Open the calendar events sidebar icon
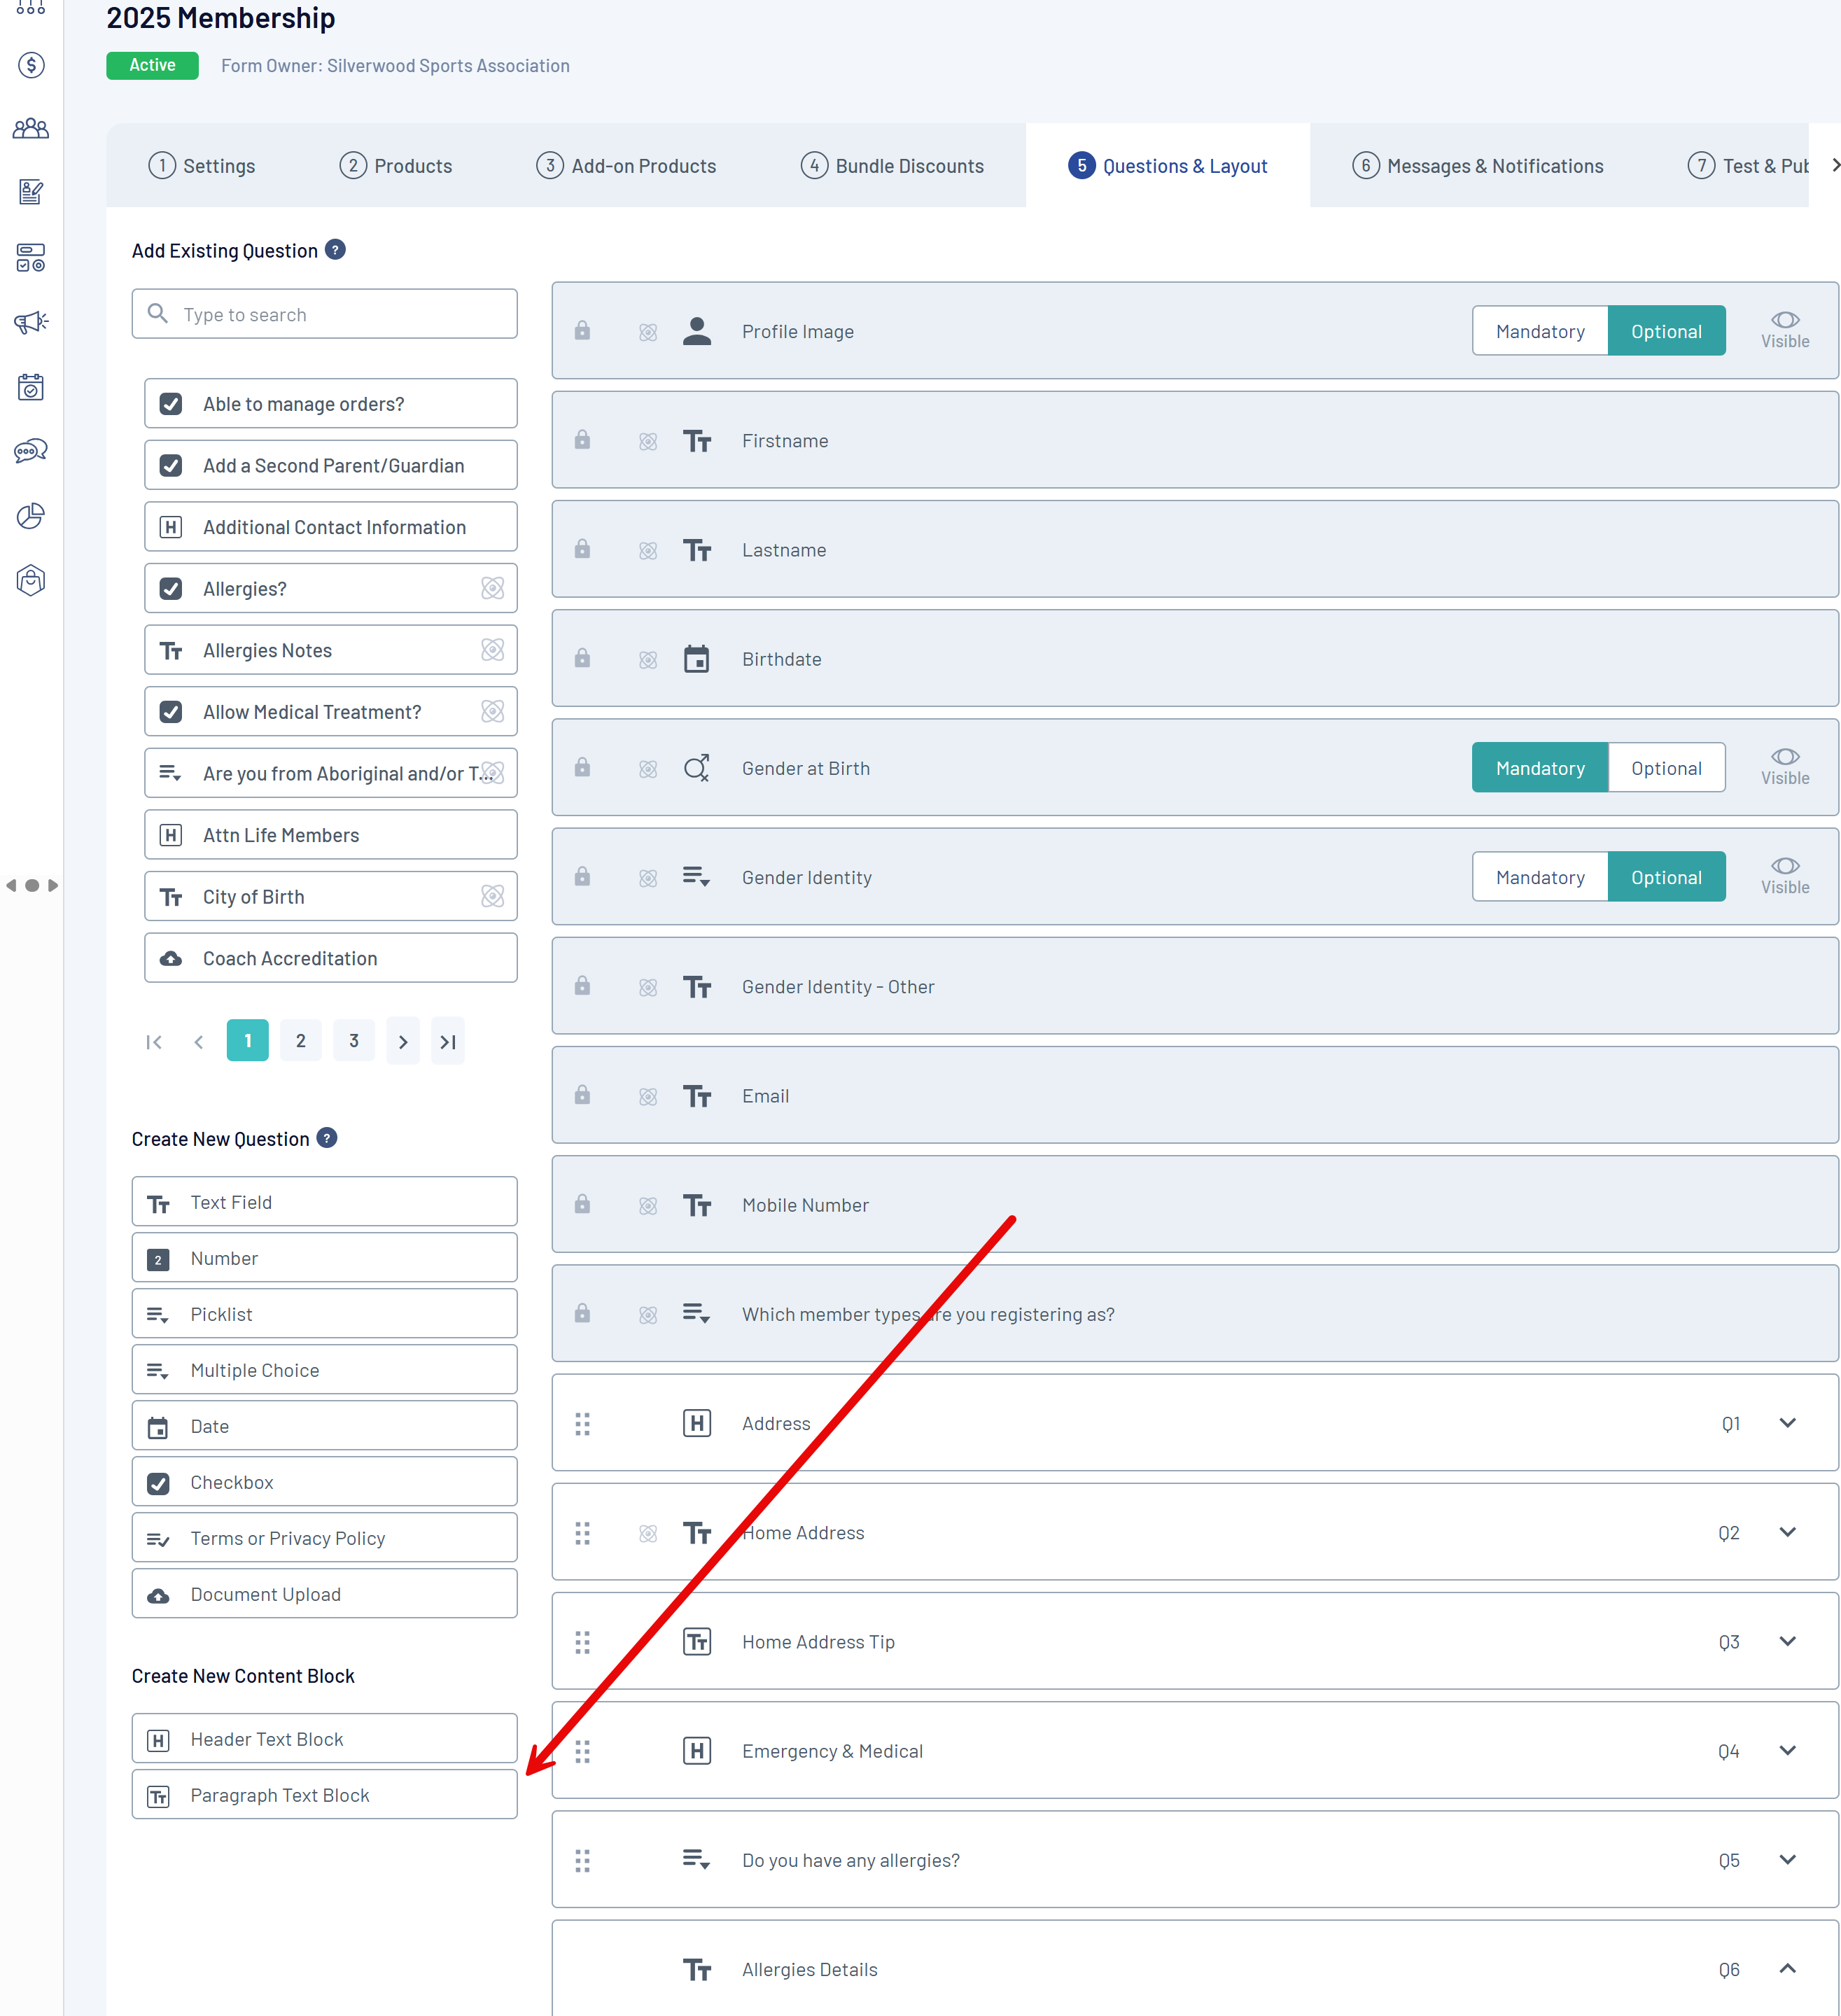1841x2016 pixels. [x=31, y=387]
